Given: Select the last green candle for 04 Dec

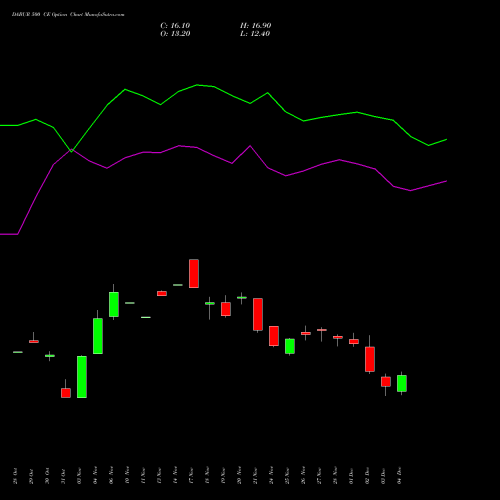Looking at the screenshot, I should pos(402,383).
